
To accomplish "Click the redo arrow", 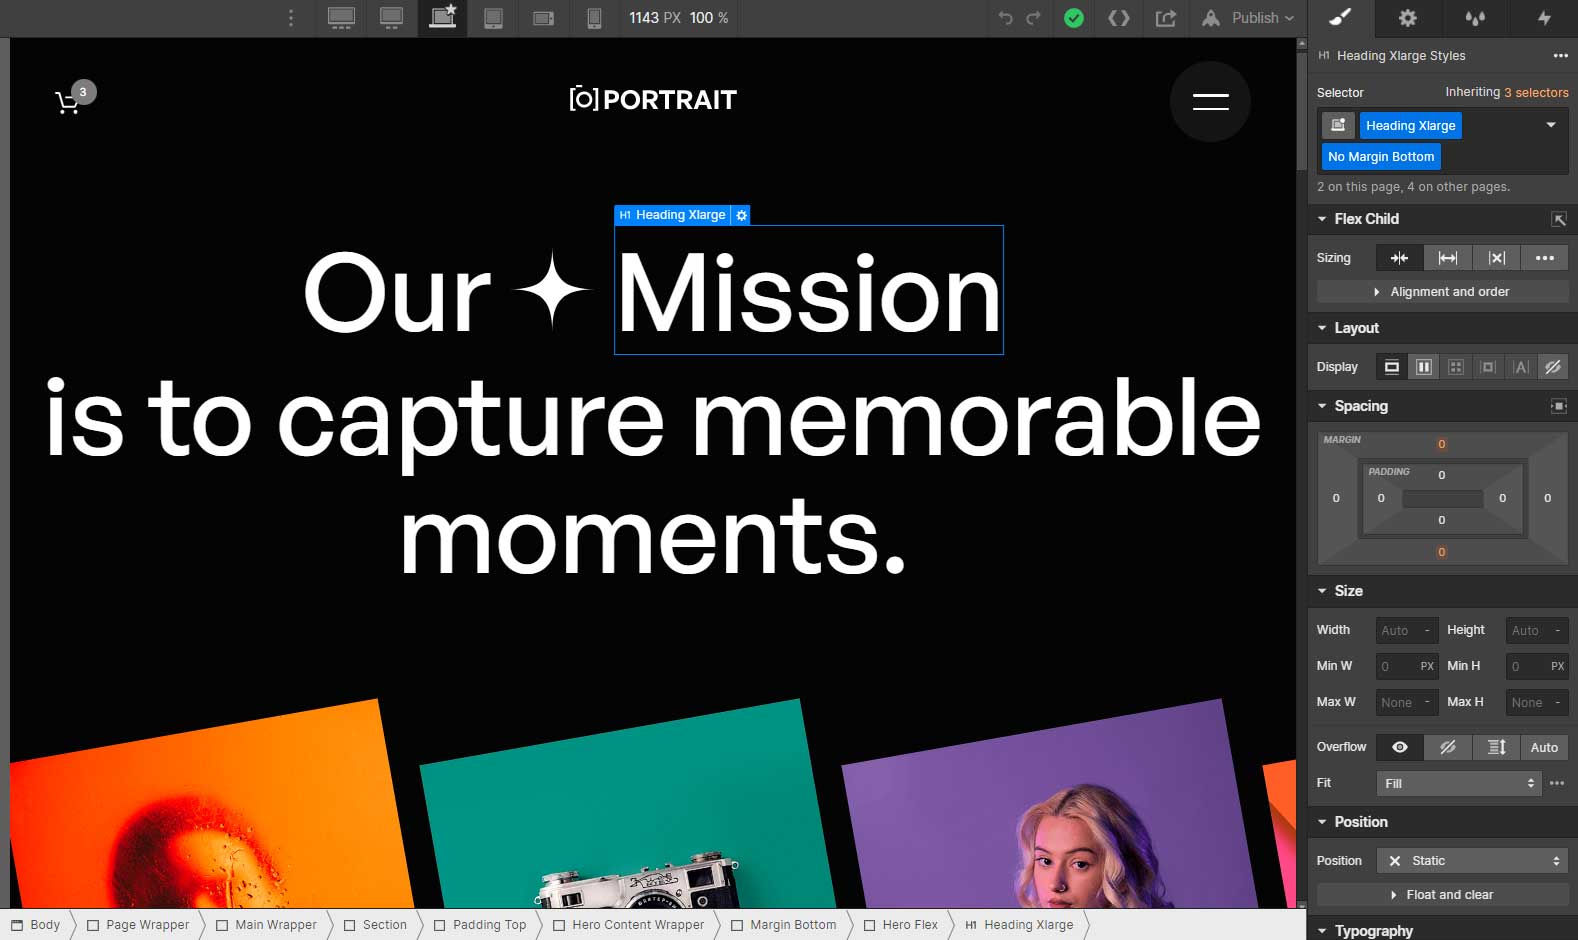I will (x=1034, y=18).
